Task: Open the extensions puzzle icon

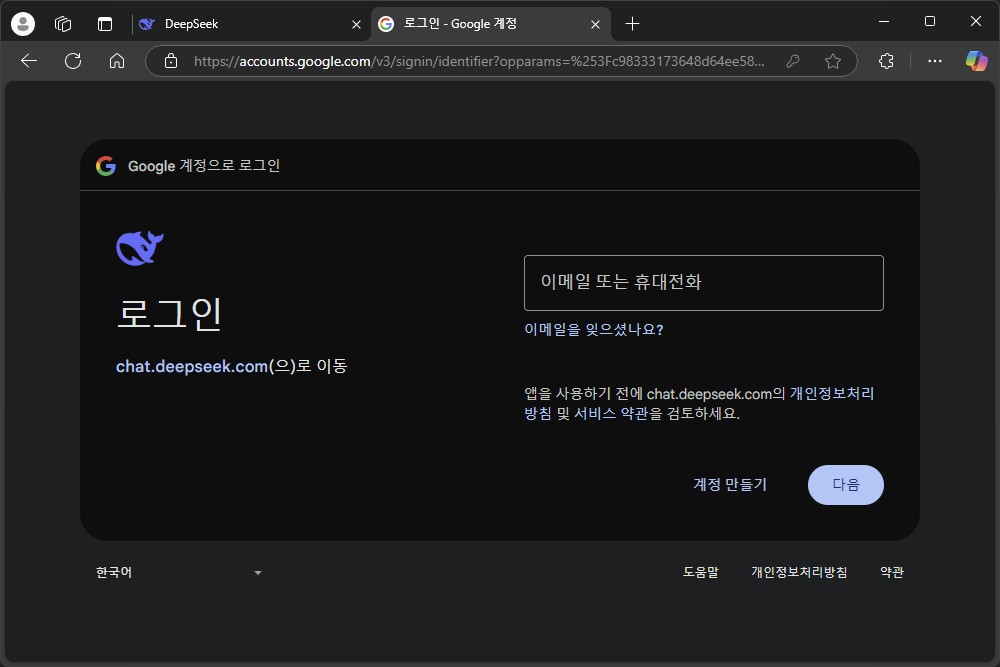Action: tap(886, 61)
